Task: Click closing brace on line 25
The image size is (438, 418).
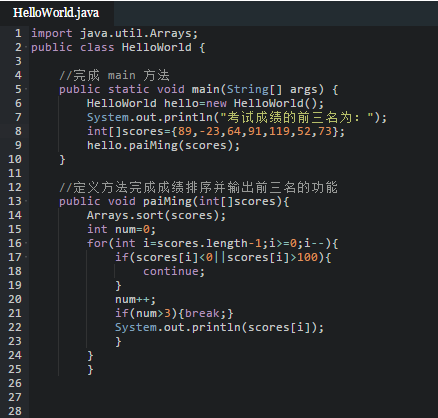Action: (x=90, y=370)
